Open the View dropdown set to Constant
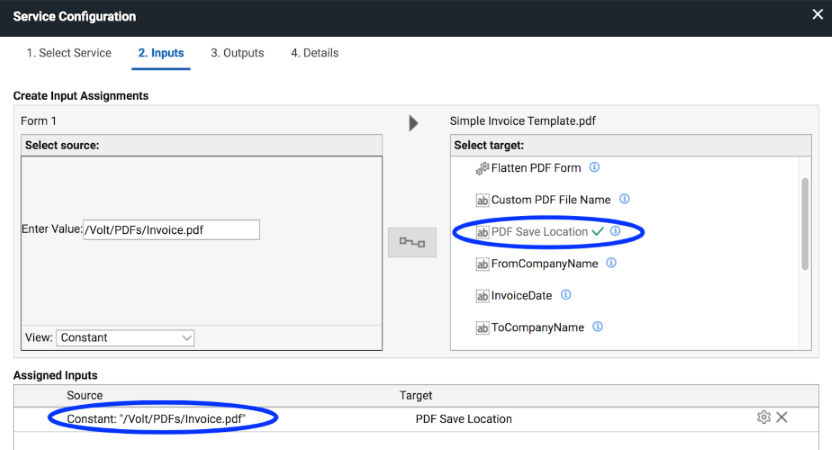 pos(125,338)
